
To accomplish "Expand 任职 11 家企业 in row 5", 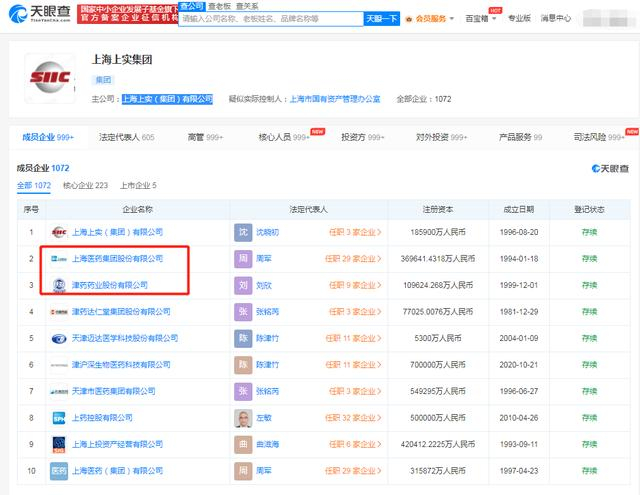I will pos(353,338).
